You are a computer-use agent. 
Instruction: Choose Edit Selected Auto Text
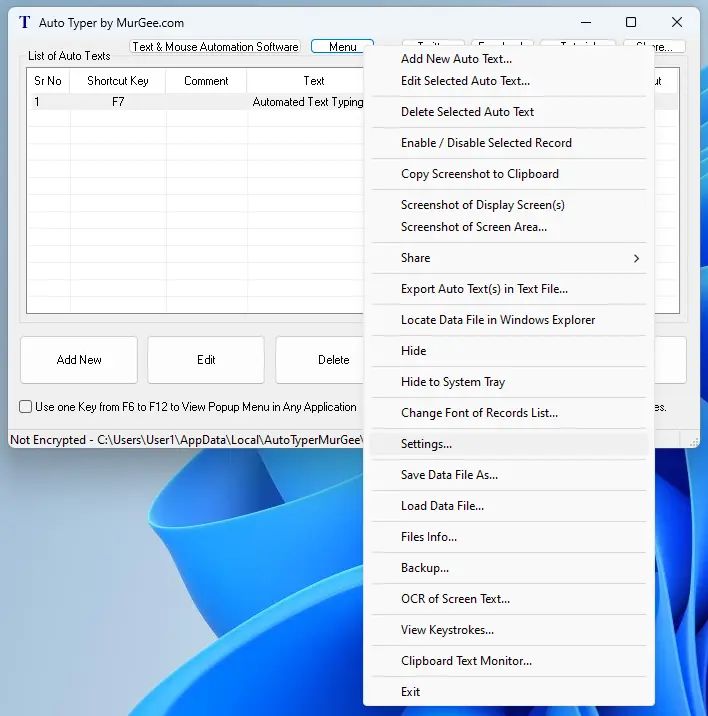tap(509, 81)
